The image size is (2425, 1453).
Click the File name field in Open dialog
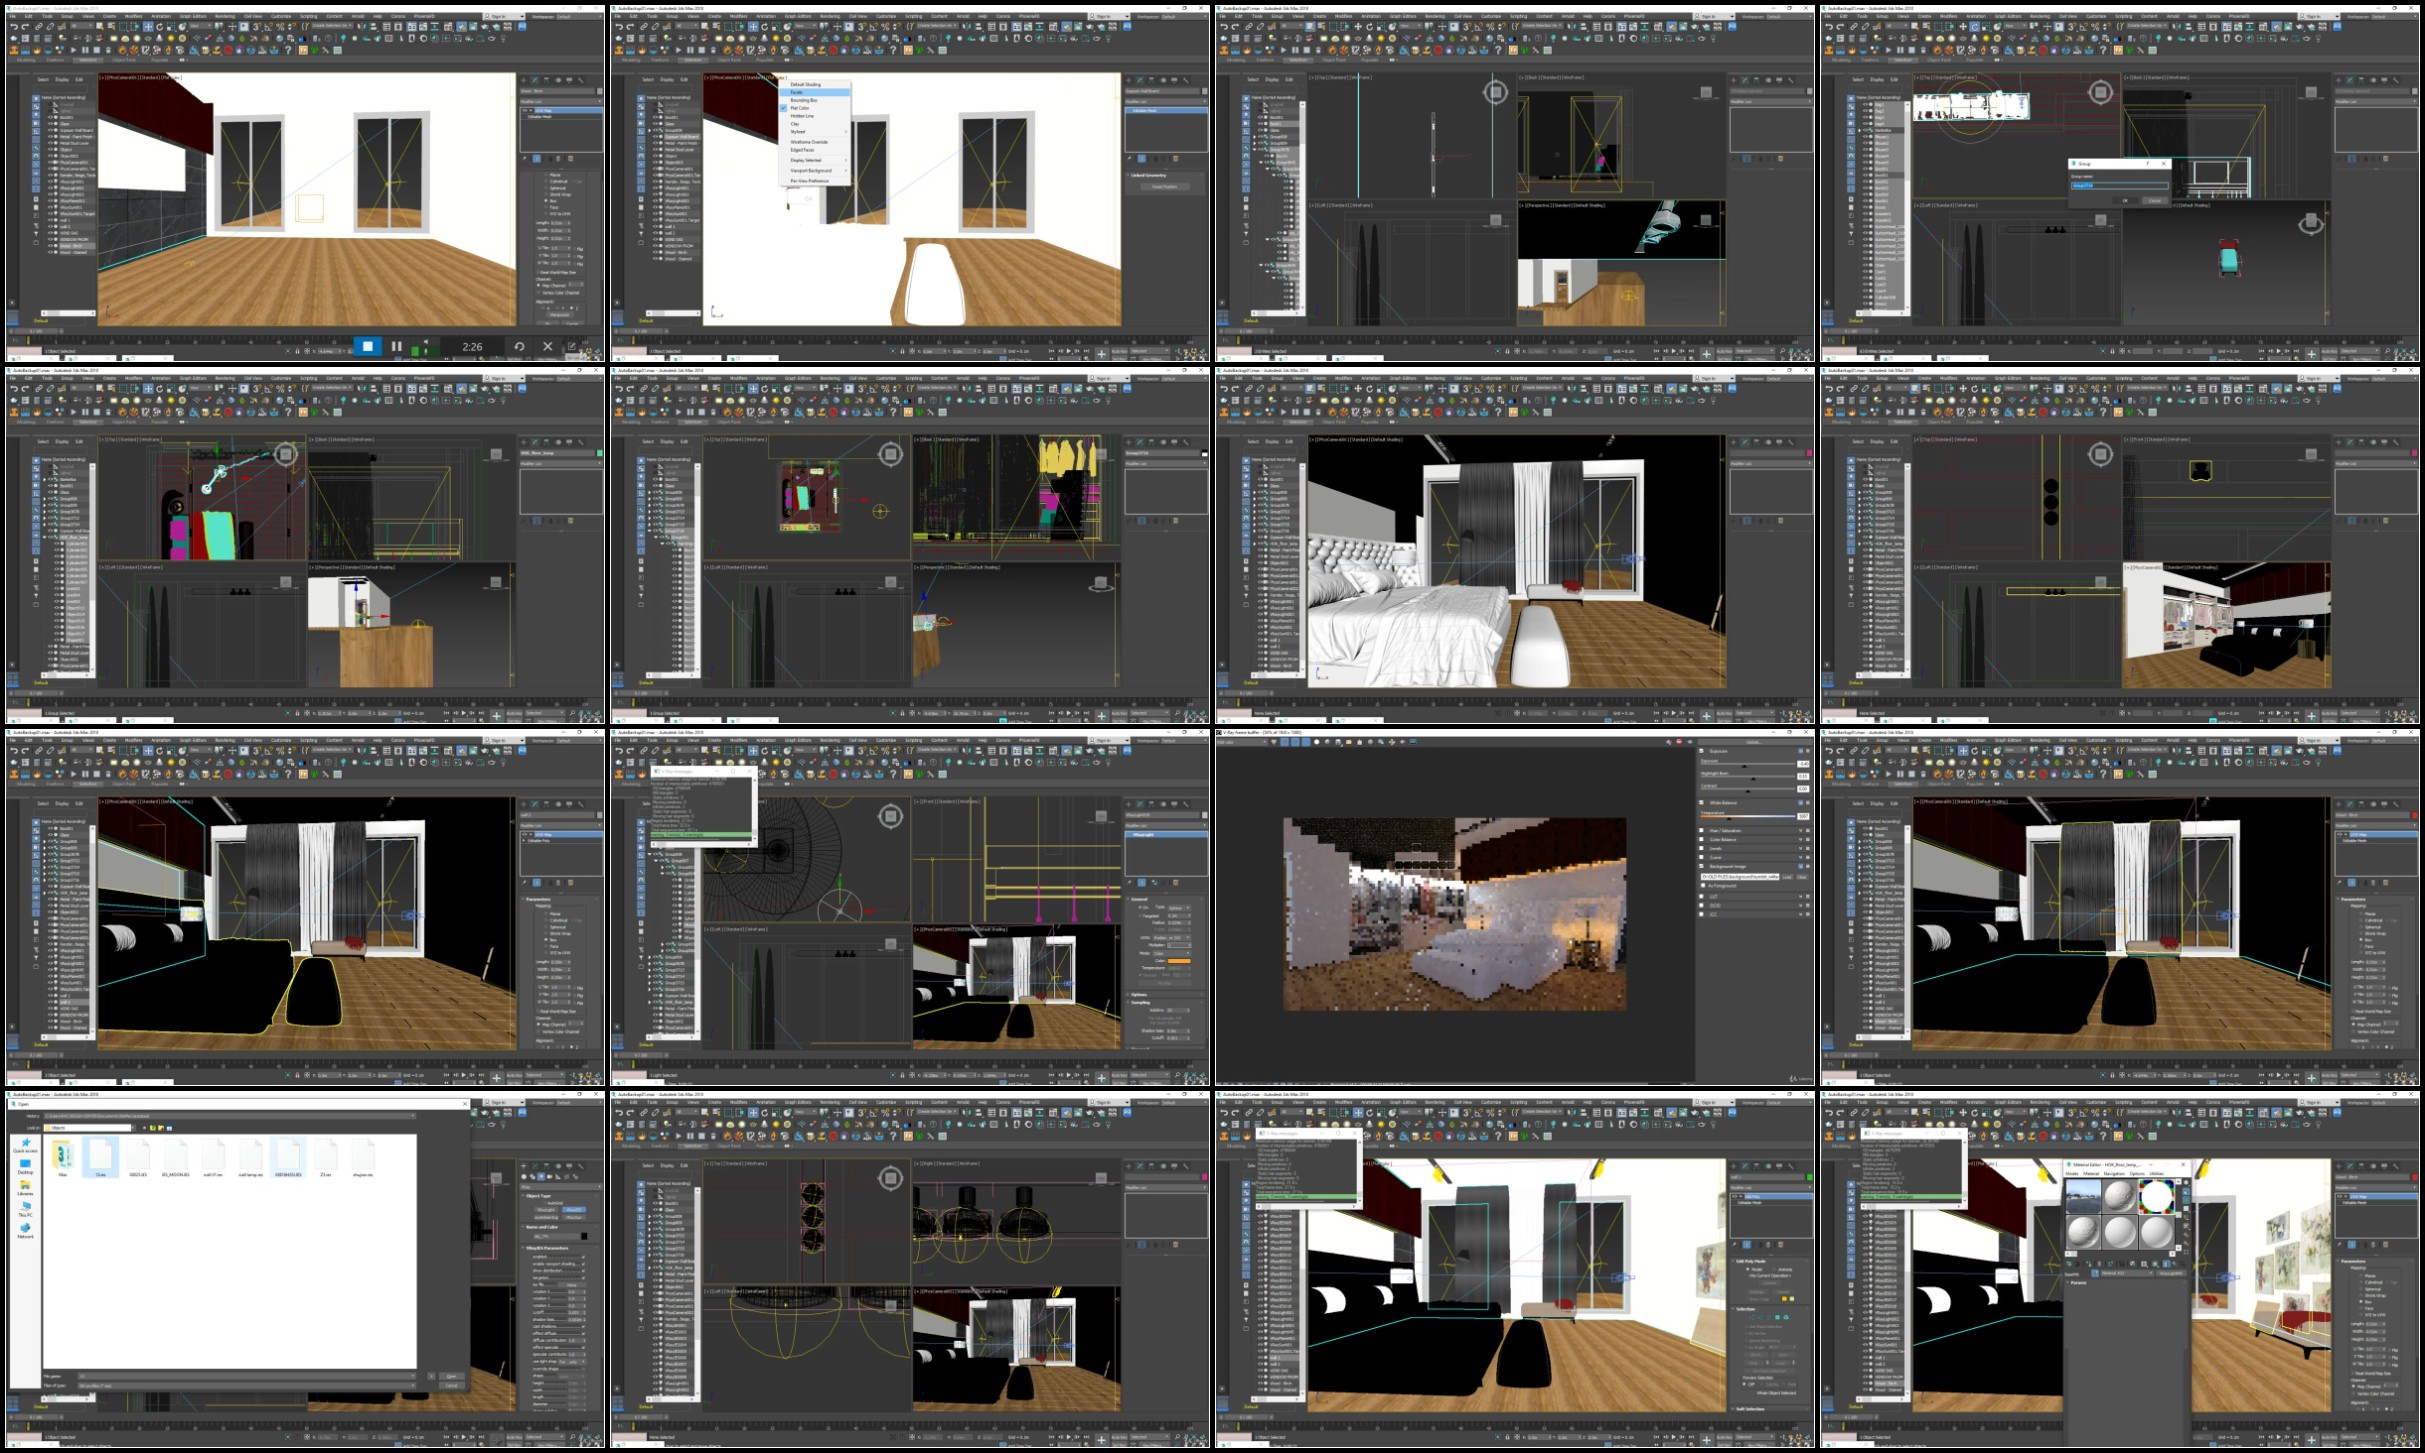click(x=246, y=1376)
